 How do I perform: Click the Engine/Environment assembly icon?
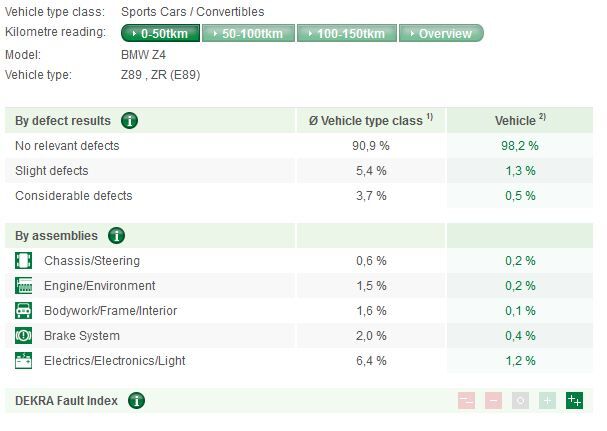24,286
